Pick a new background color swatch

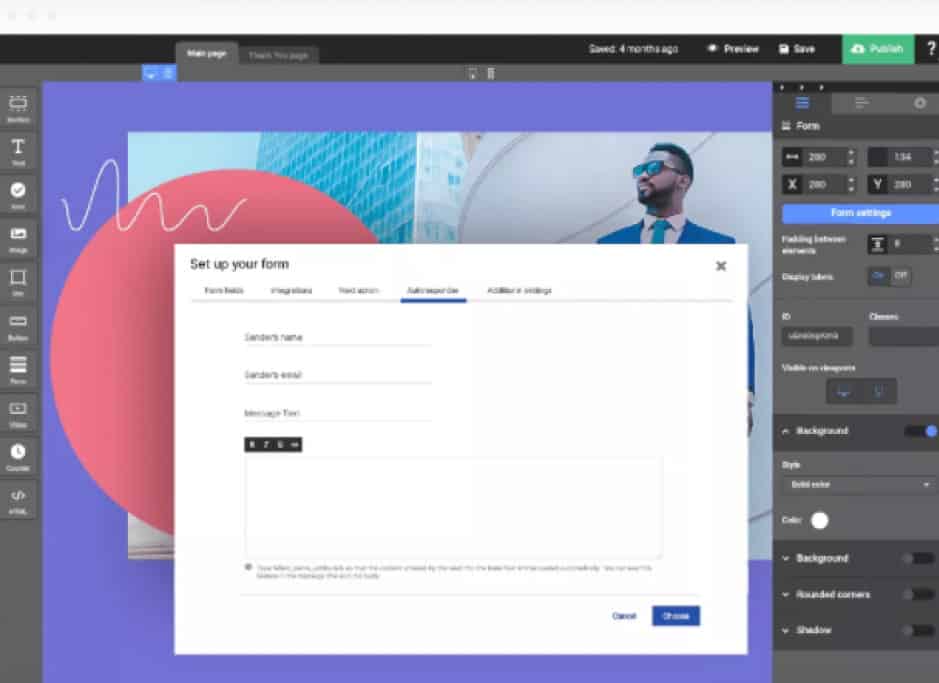(x=819, y=520)
